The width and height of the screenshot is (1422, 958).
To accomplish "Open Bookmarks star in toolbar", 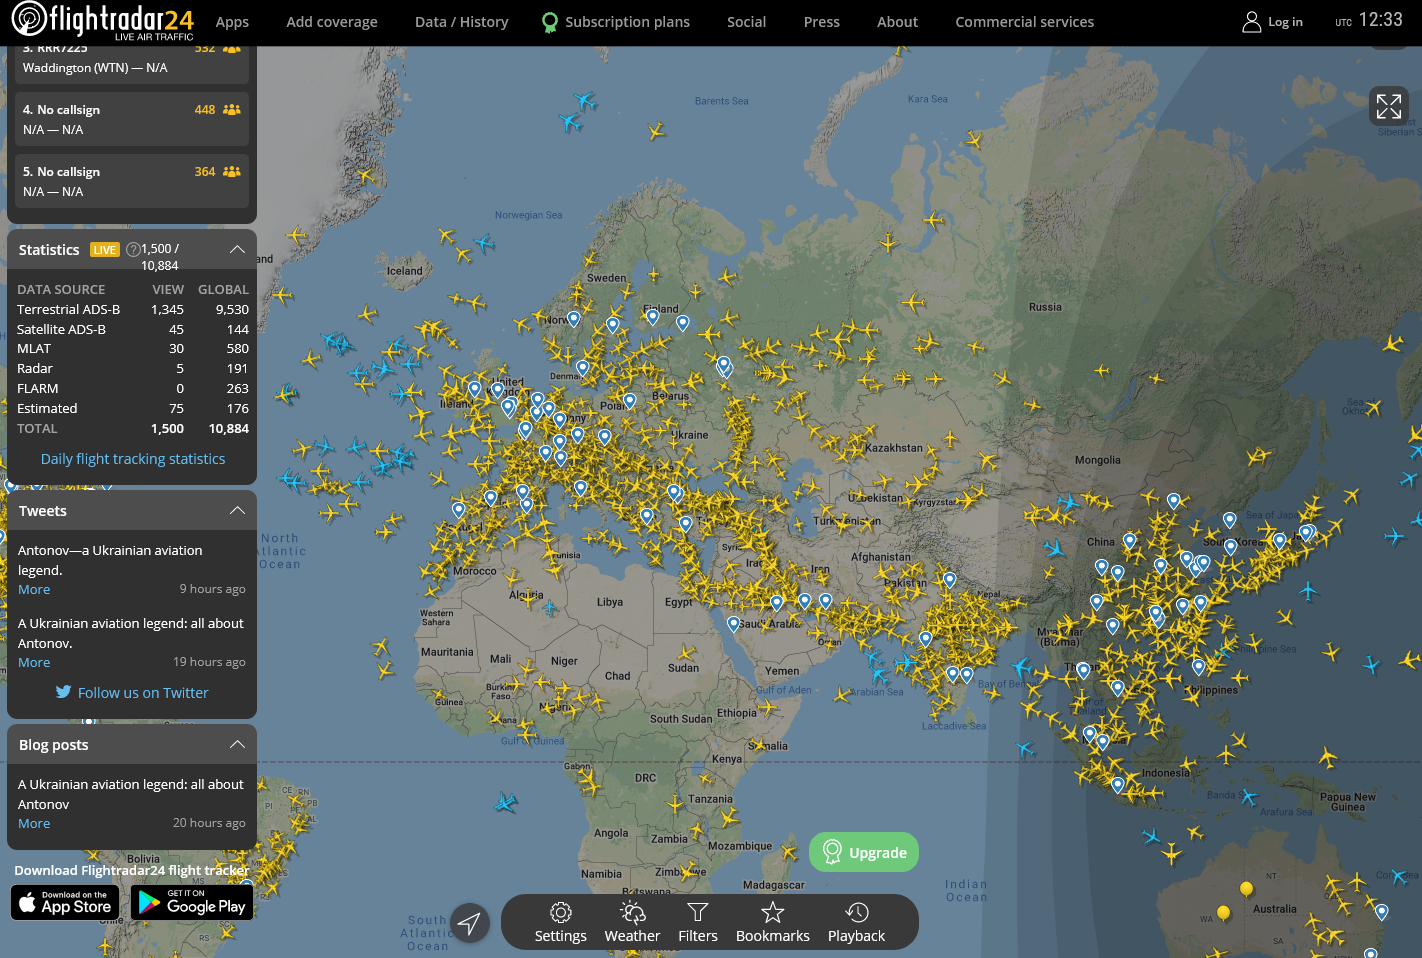I will (x=772, y=921).
